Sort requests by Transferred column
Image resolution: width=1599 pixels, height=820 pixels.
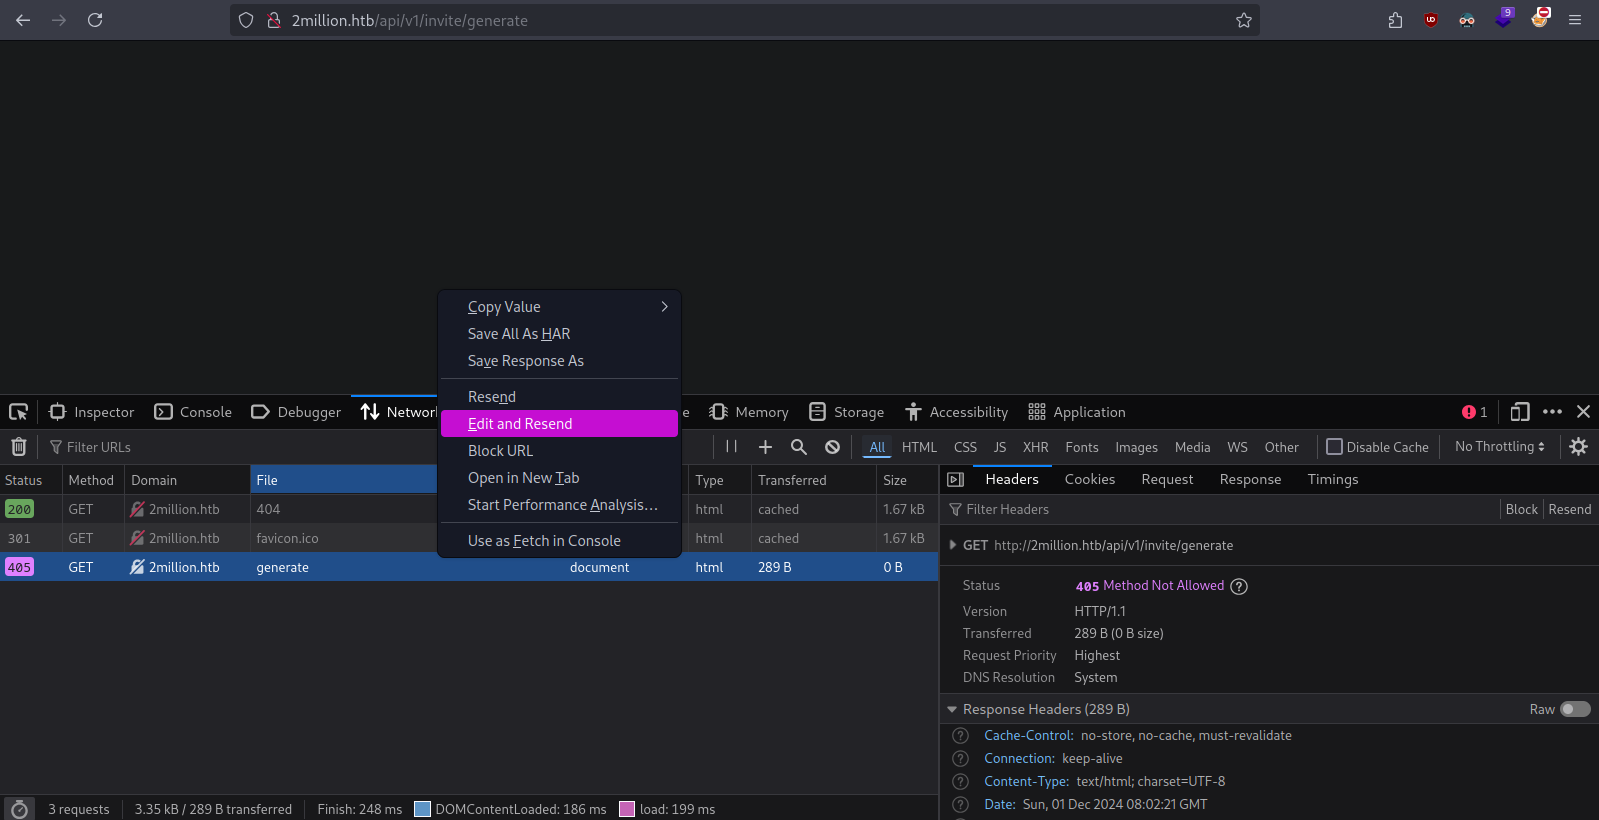813,480
